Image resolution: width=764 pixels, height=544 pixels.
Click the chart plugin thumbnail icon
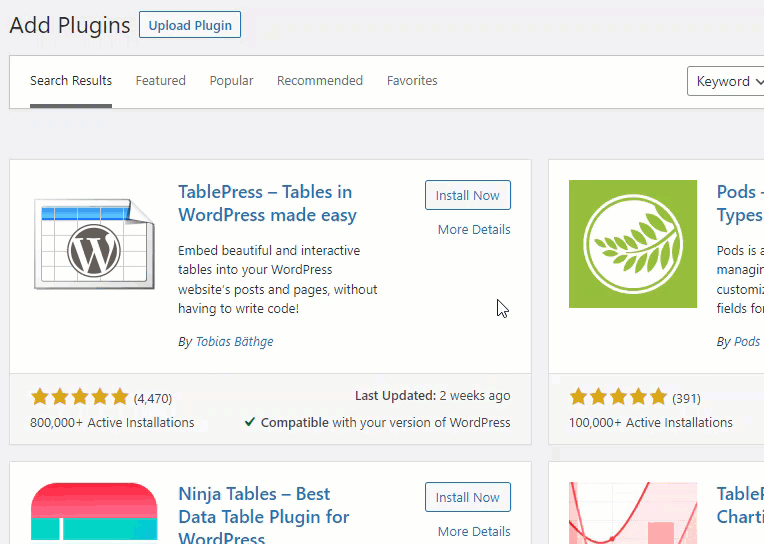pos(632,513)
